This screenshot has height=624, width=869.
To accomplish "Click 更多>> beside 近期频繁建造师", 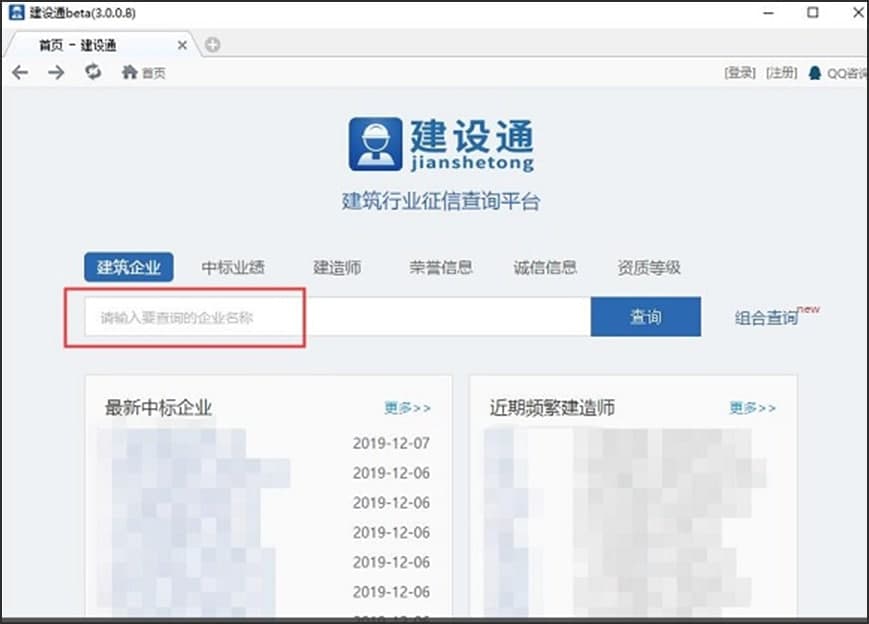I will pyautogui.click(x=752, y=408).
